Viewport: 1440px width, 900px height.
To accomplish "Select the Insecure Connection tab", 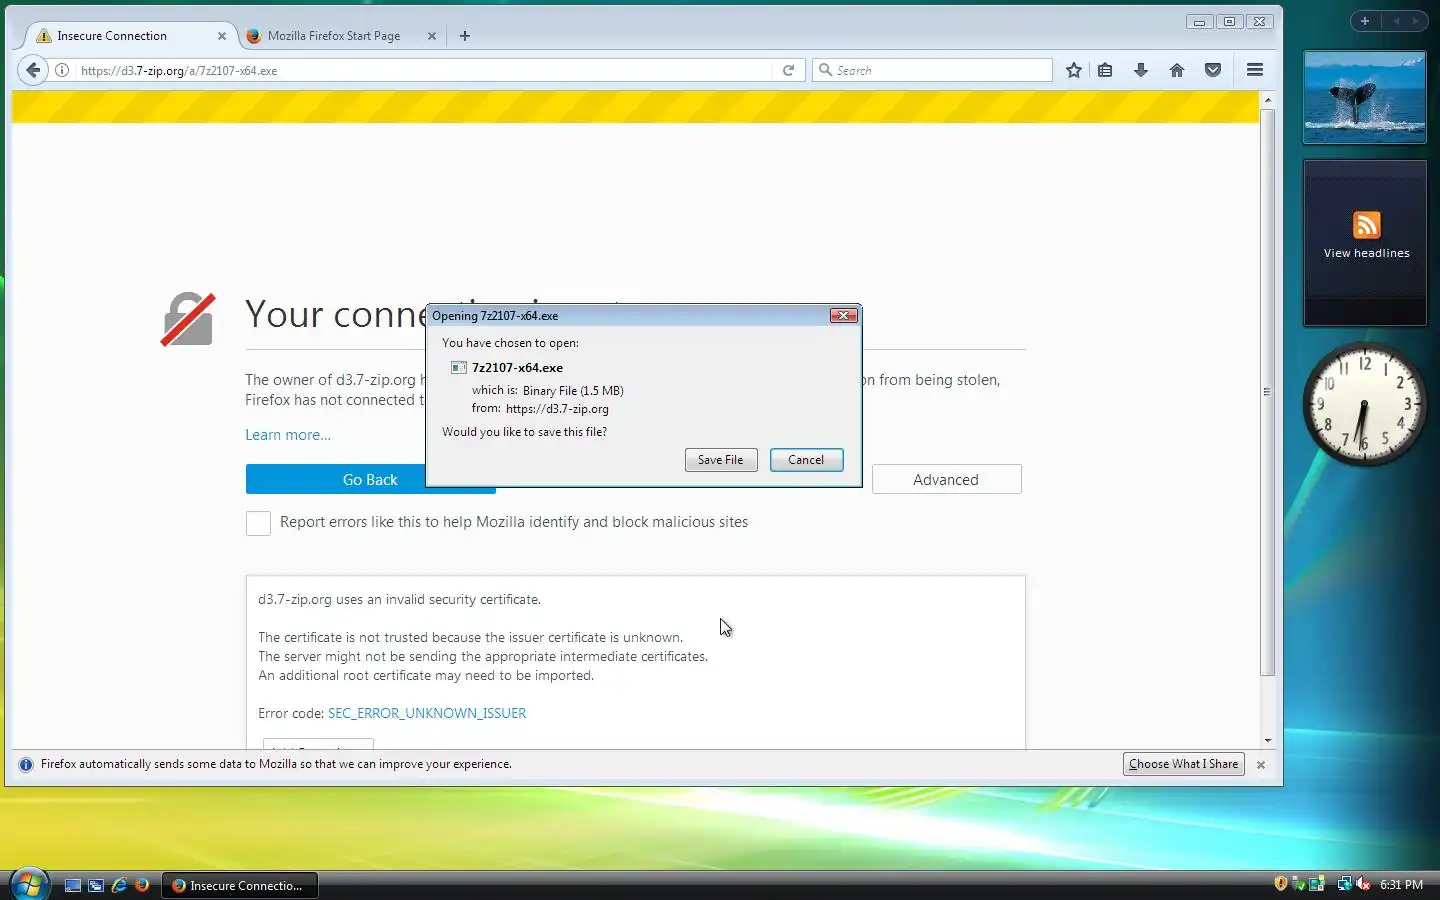I will pos(112,36).
